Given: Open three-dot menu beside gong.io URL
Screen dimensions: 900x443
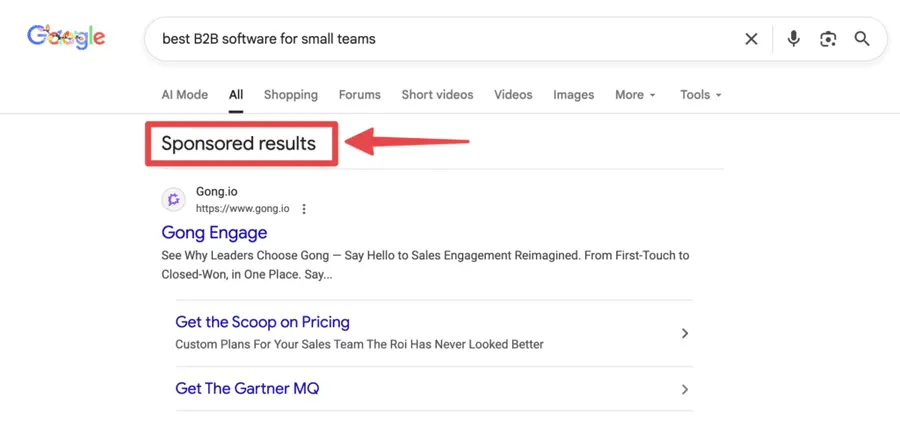Looking at the screenshot, I should [x=304, y=209].
